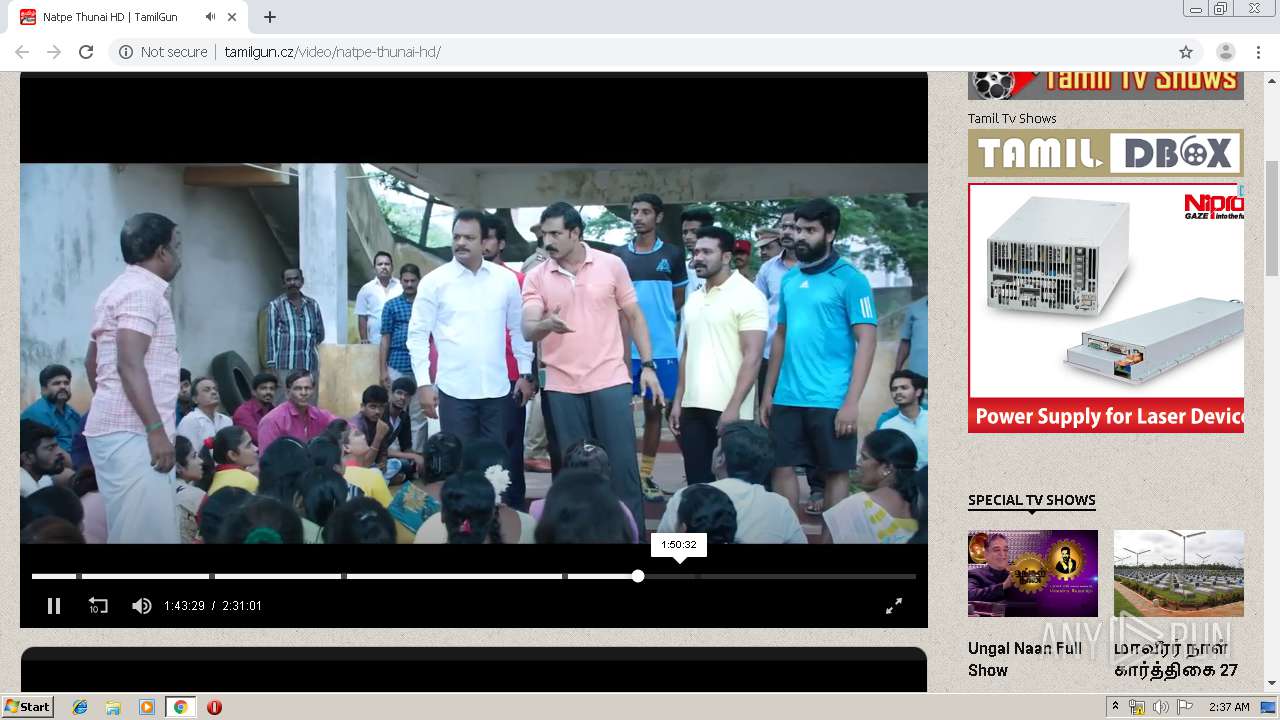Go back to previous page

pos(22,52)
